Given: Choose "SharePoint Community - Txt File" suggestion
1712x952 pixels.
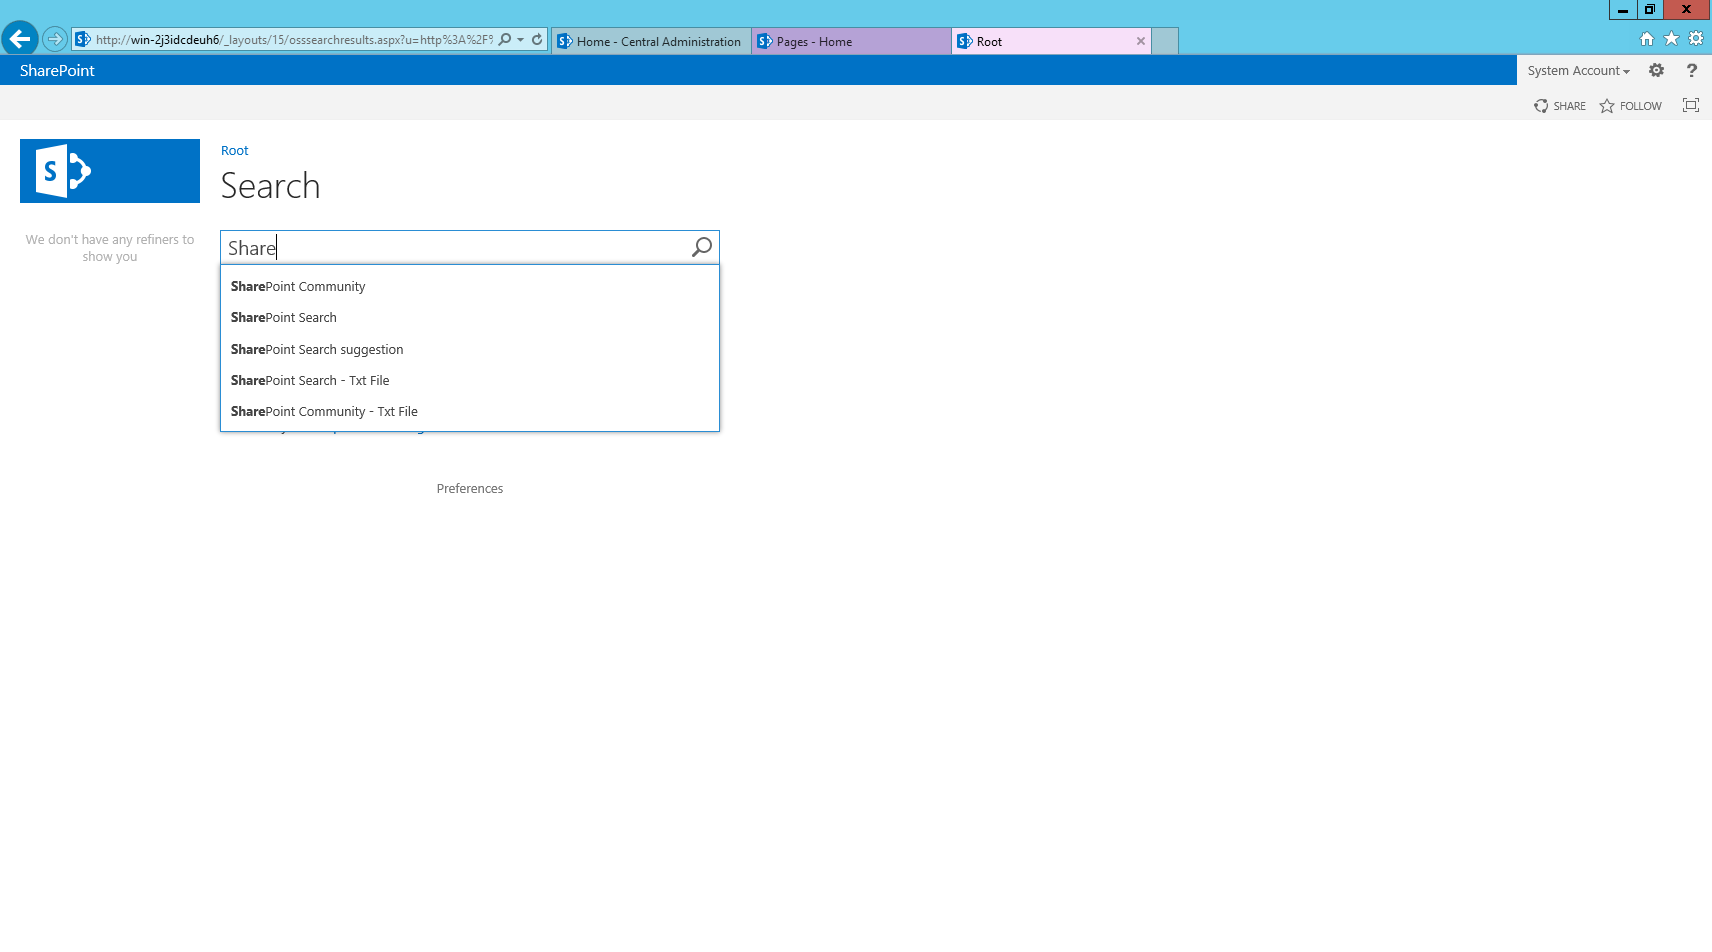Looking at the screenshot, I should [x=324, y=411].
